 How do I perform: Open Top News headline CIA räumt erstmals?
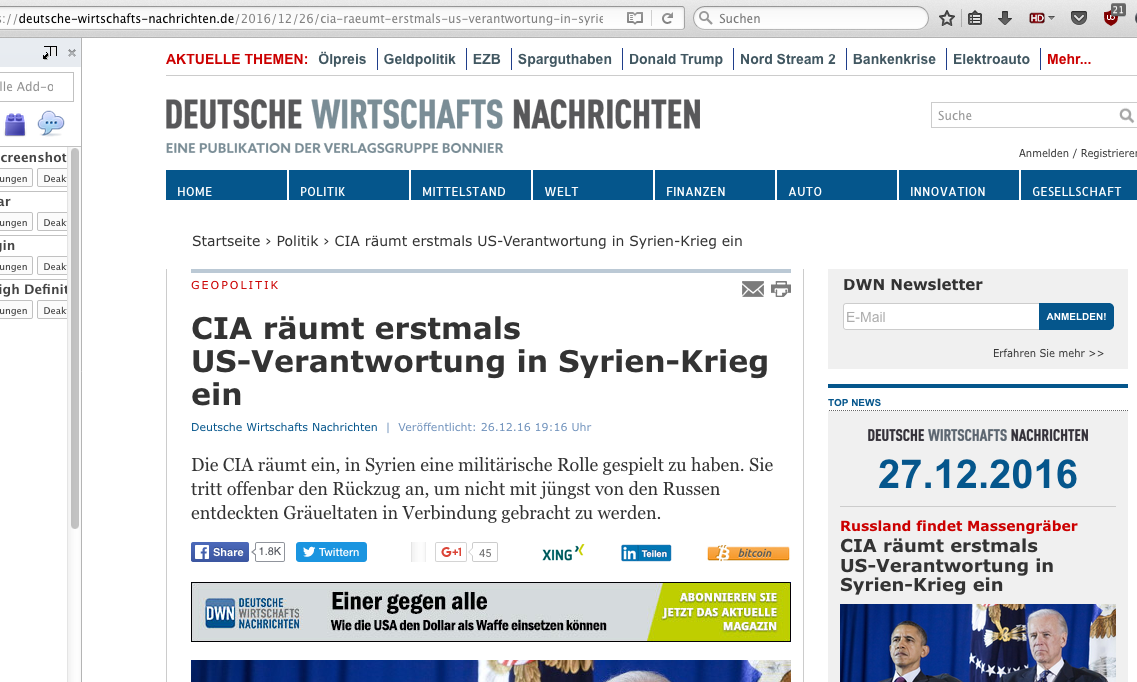(x=946, y=565)
